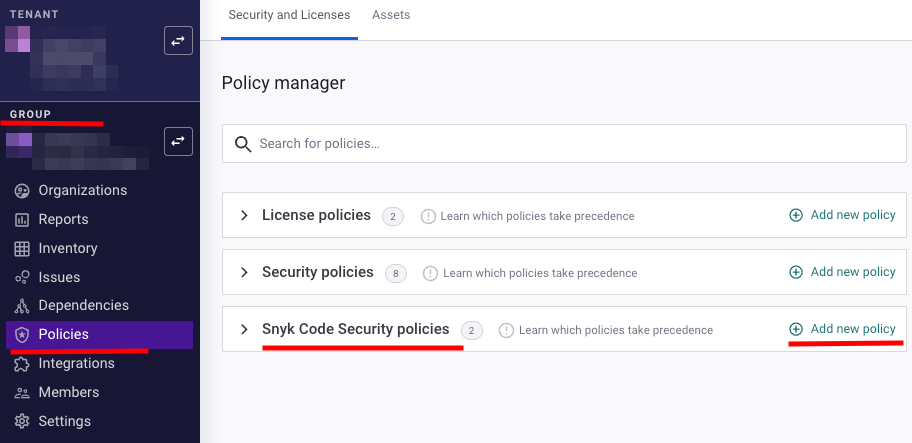
Task: Open Organizations from the sidebar
Action: tap(82, 190)
